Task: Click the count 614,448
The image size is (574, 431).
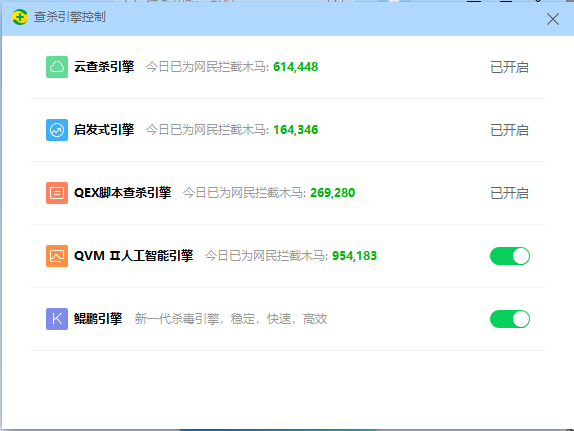Action: pyautogui.click(x=295, y=67)
